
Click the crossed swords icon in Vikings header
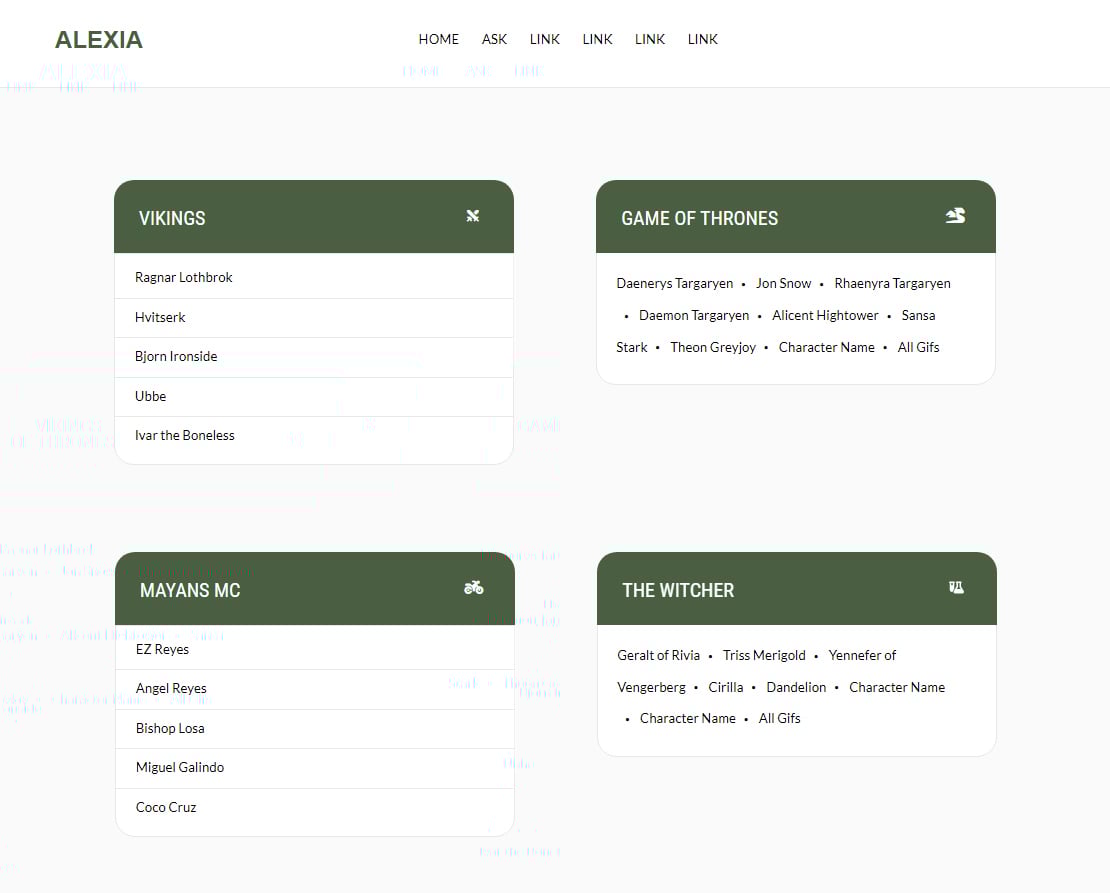click(x=473, y=216)
